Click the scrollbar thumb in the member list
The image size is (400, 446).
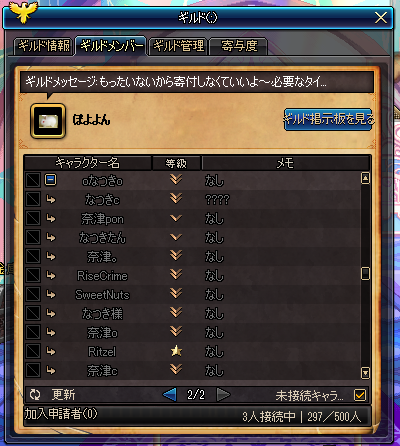coord(365,273)
